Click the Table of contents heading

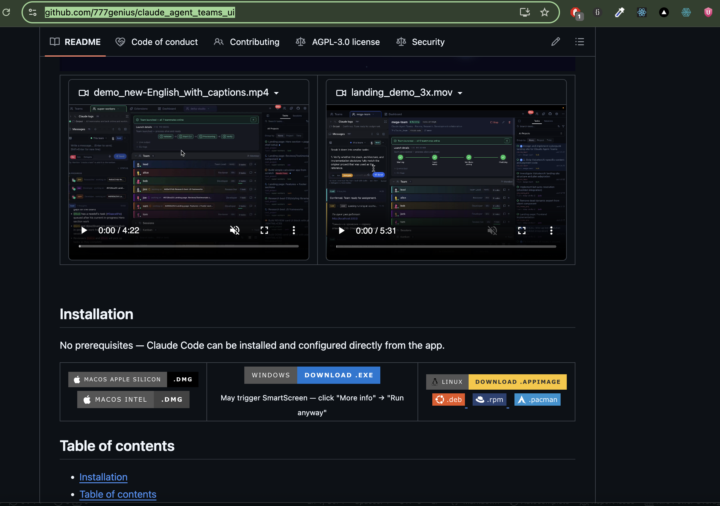pyautogui.click(x=117, y=446)
